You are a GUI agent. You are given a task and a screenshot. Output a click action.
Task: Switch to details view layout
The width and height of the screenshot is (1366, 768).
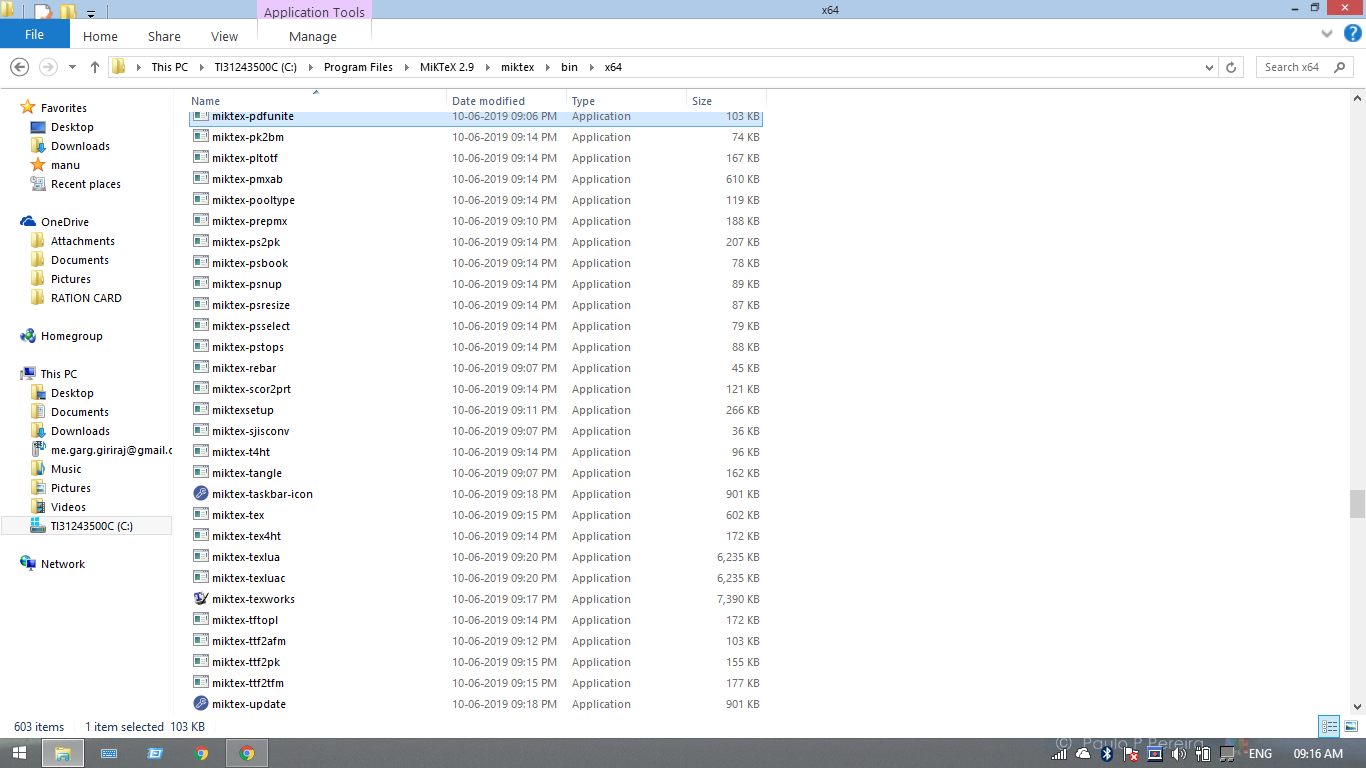pos(1329,727)
